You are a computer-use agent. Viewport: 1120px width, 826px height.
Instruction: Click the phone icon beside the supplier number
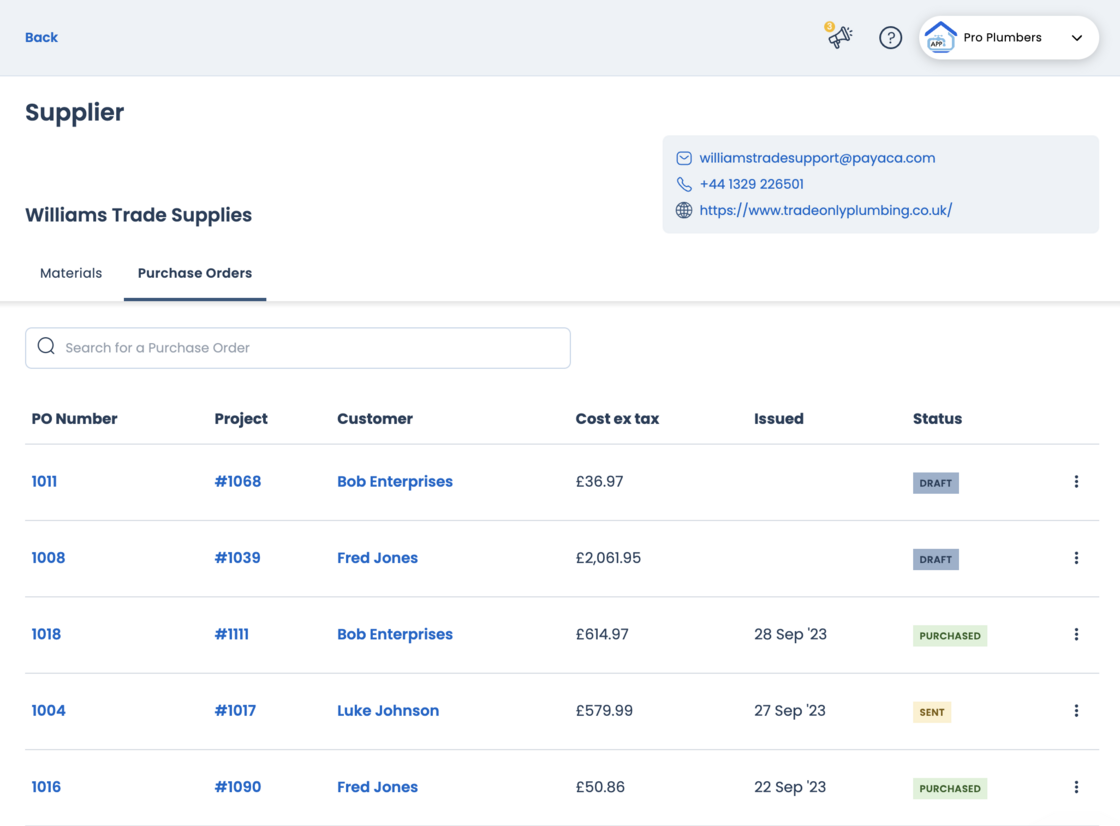684,184
